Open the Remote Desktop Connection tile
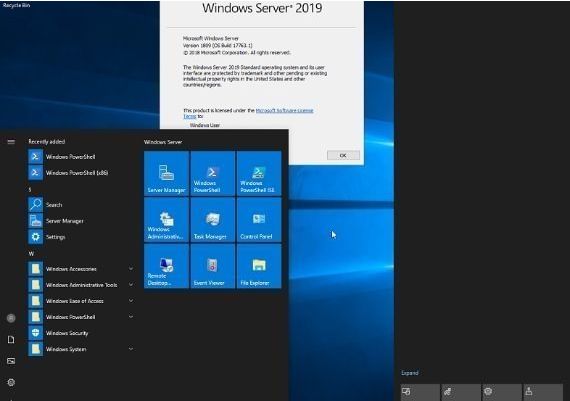 point(166,266)
